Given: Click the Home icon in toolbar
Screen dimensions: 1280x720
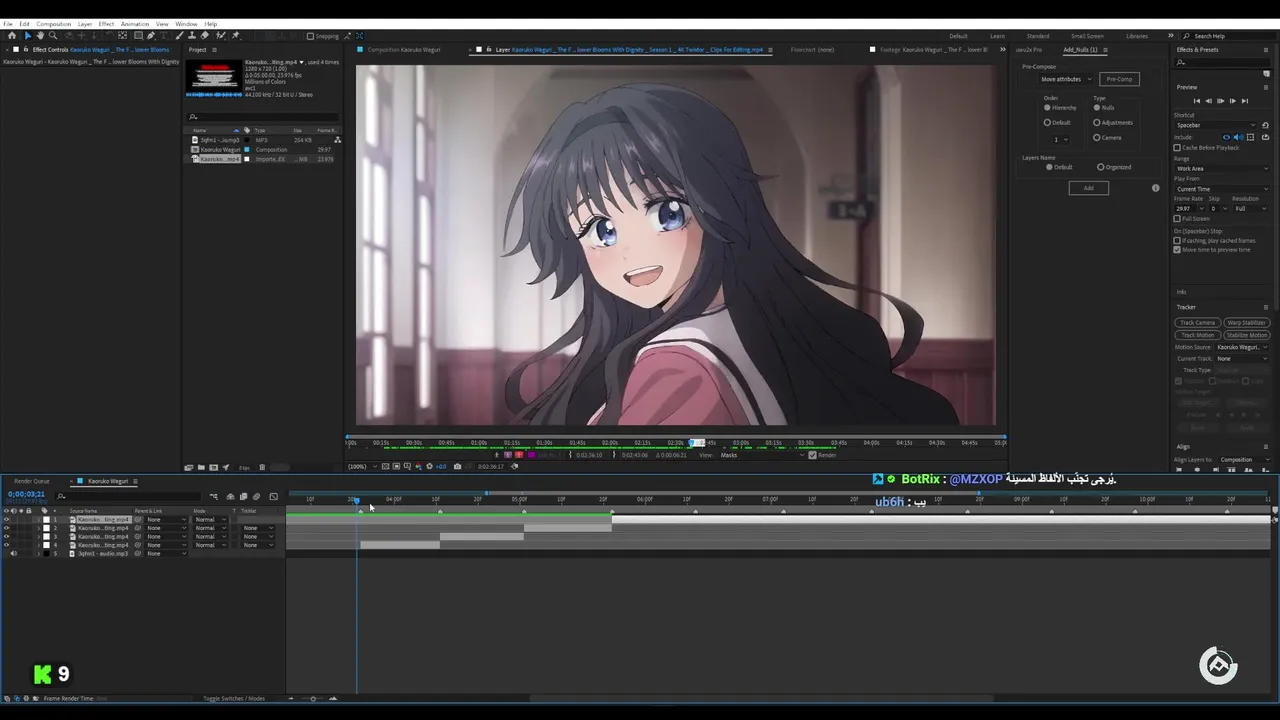Looking at the screenshot, I should point(12,36).
